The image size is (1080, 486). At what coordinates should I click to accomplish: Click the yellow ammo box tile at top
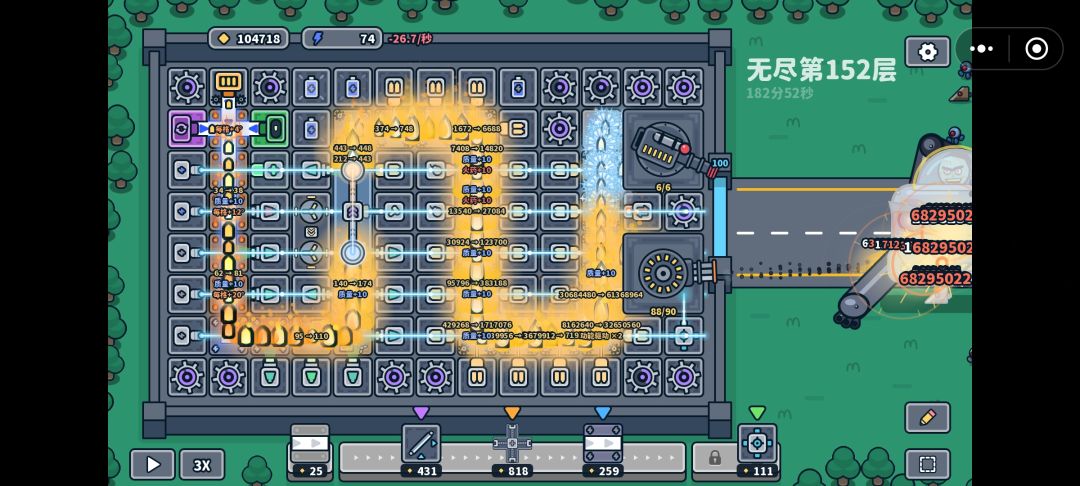point(228,83)
